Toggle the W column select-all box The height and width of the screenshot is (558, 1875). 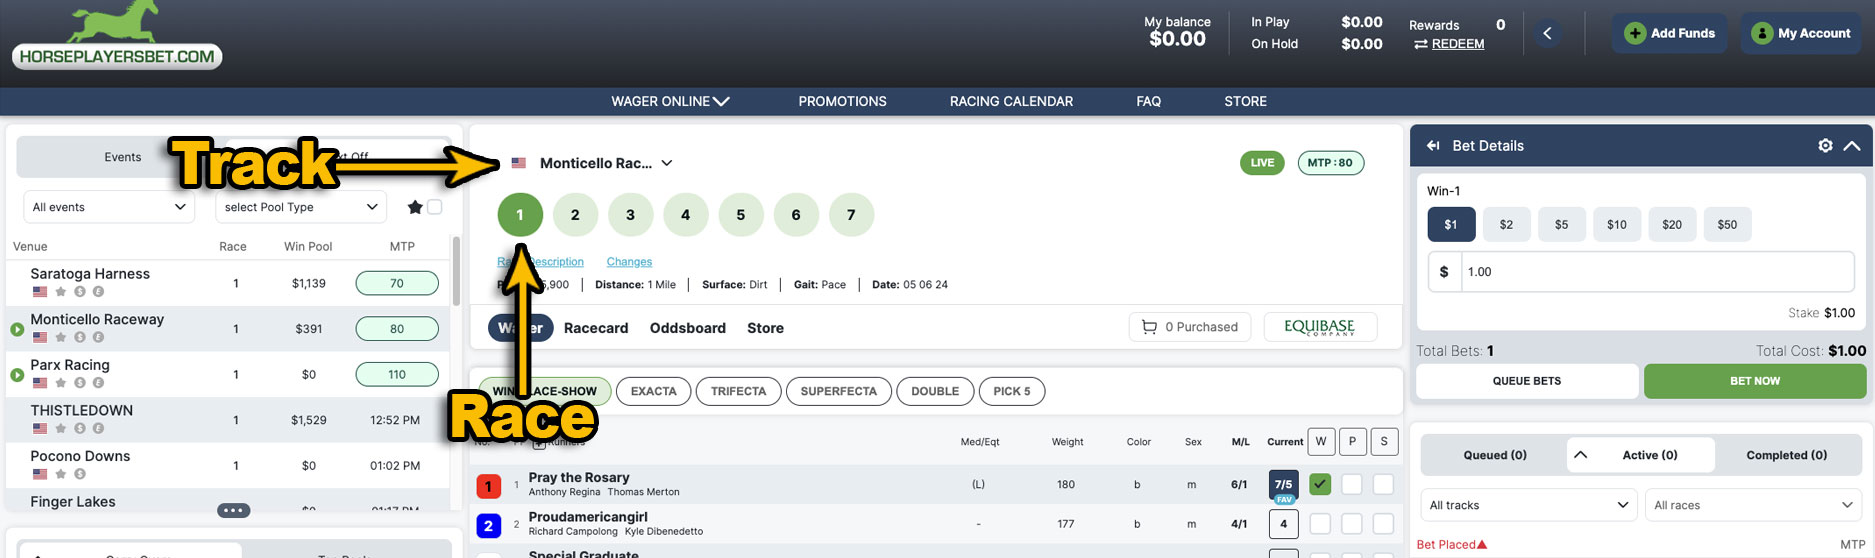coord(1321,441)
